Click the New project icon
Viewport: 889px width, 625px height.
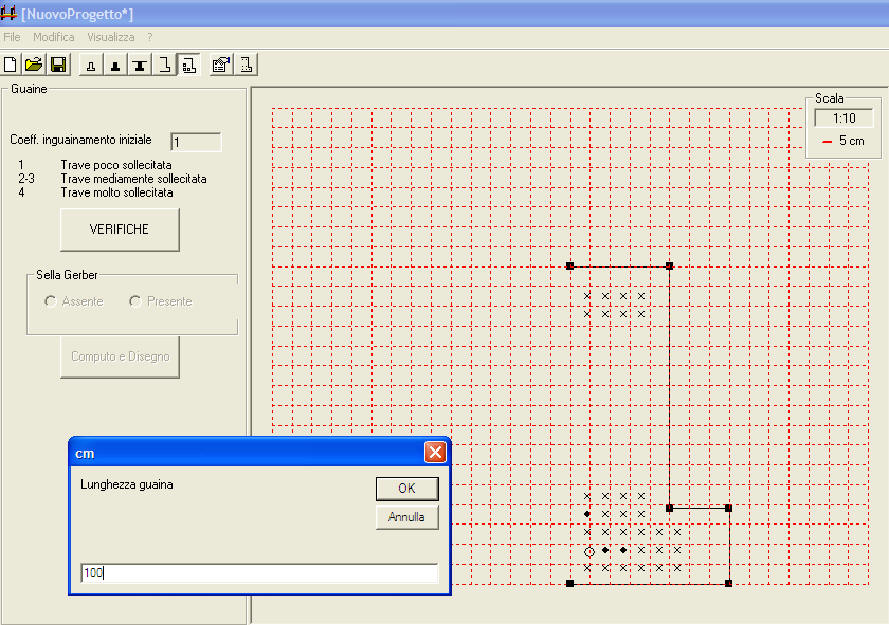[x=11, y=65]
